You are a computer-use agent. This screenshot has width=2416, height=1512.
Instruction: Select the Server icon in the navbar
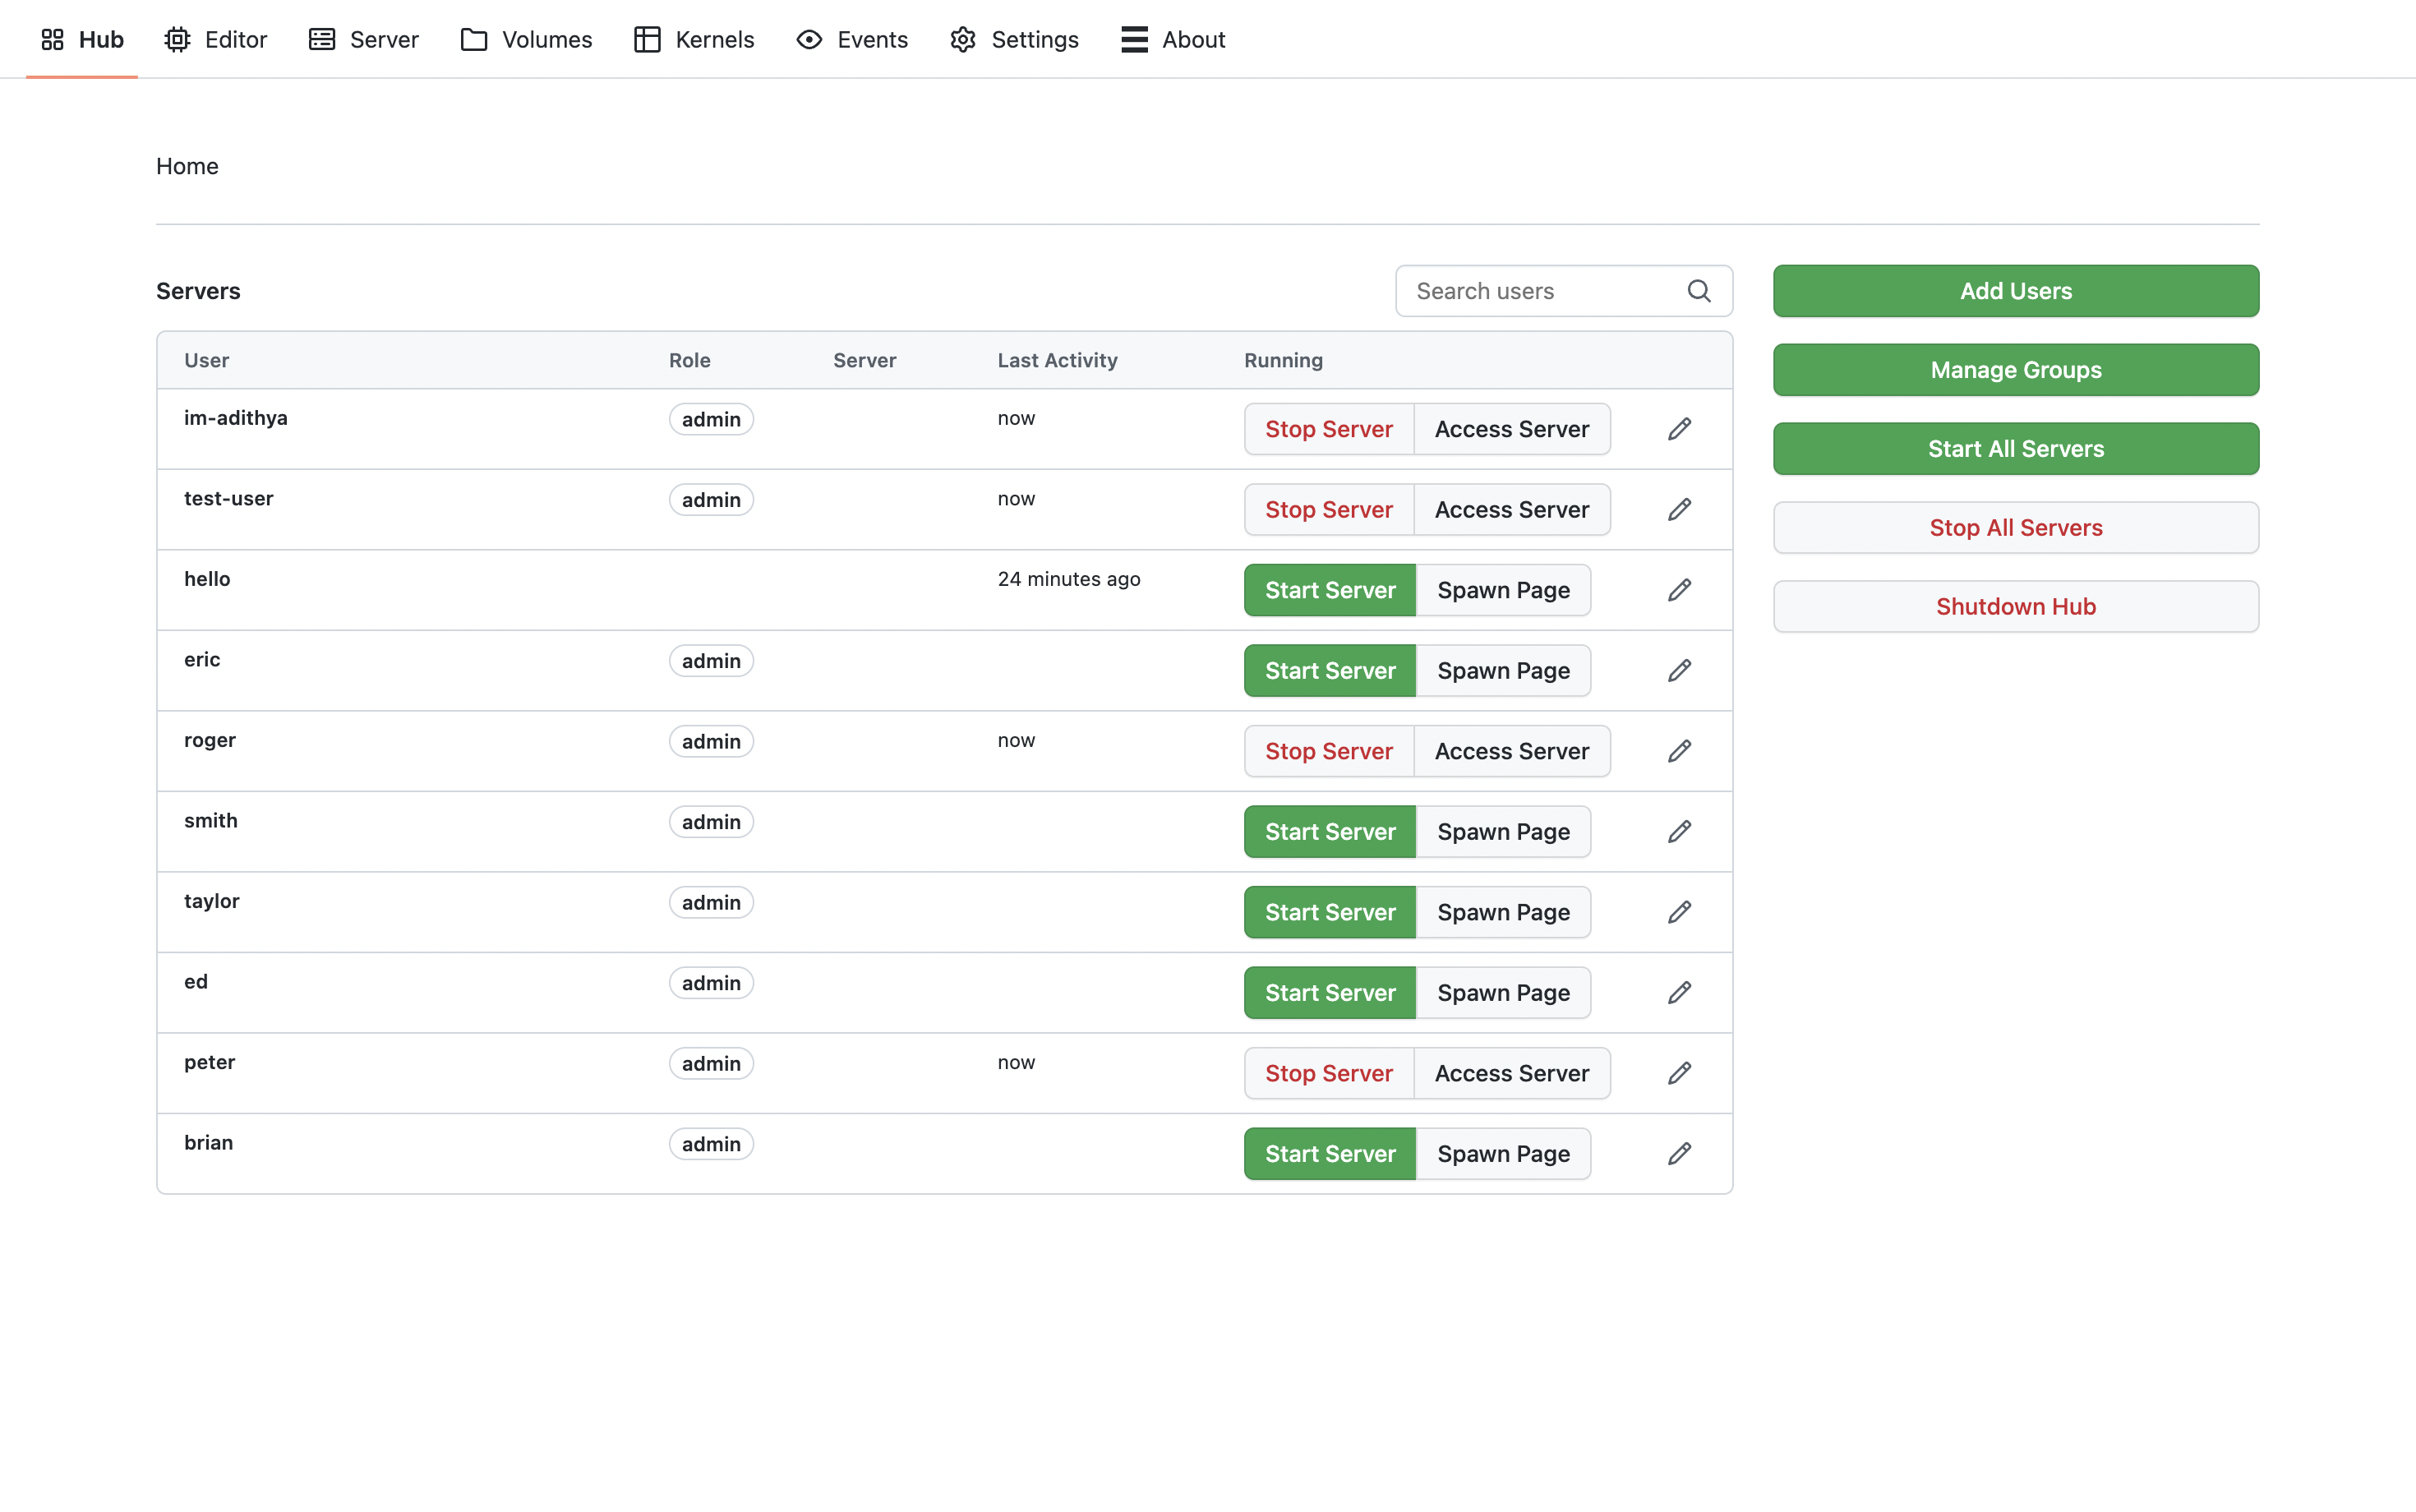[x=362, y=39]
